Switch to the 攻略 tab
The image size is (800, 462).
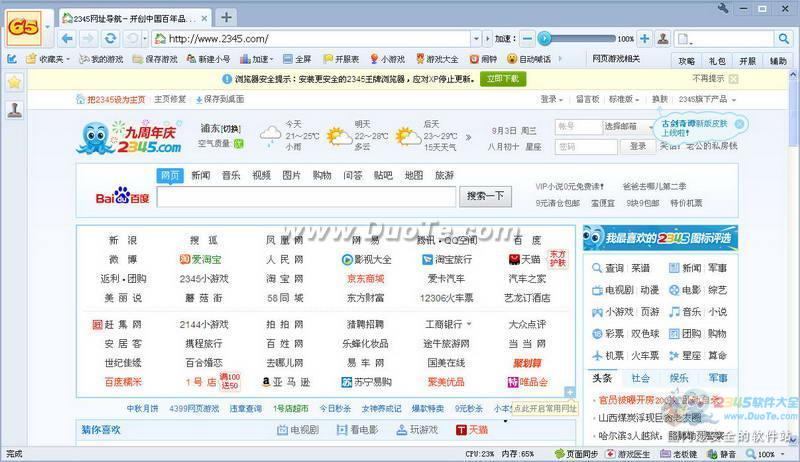(686, 61)
